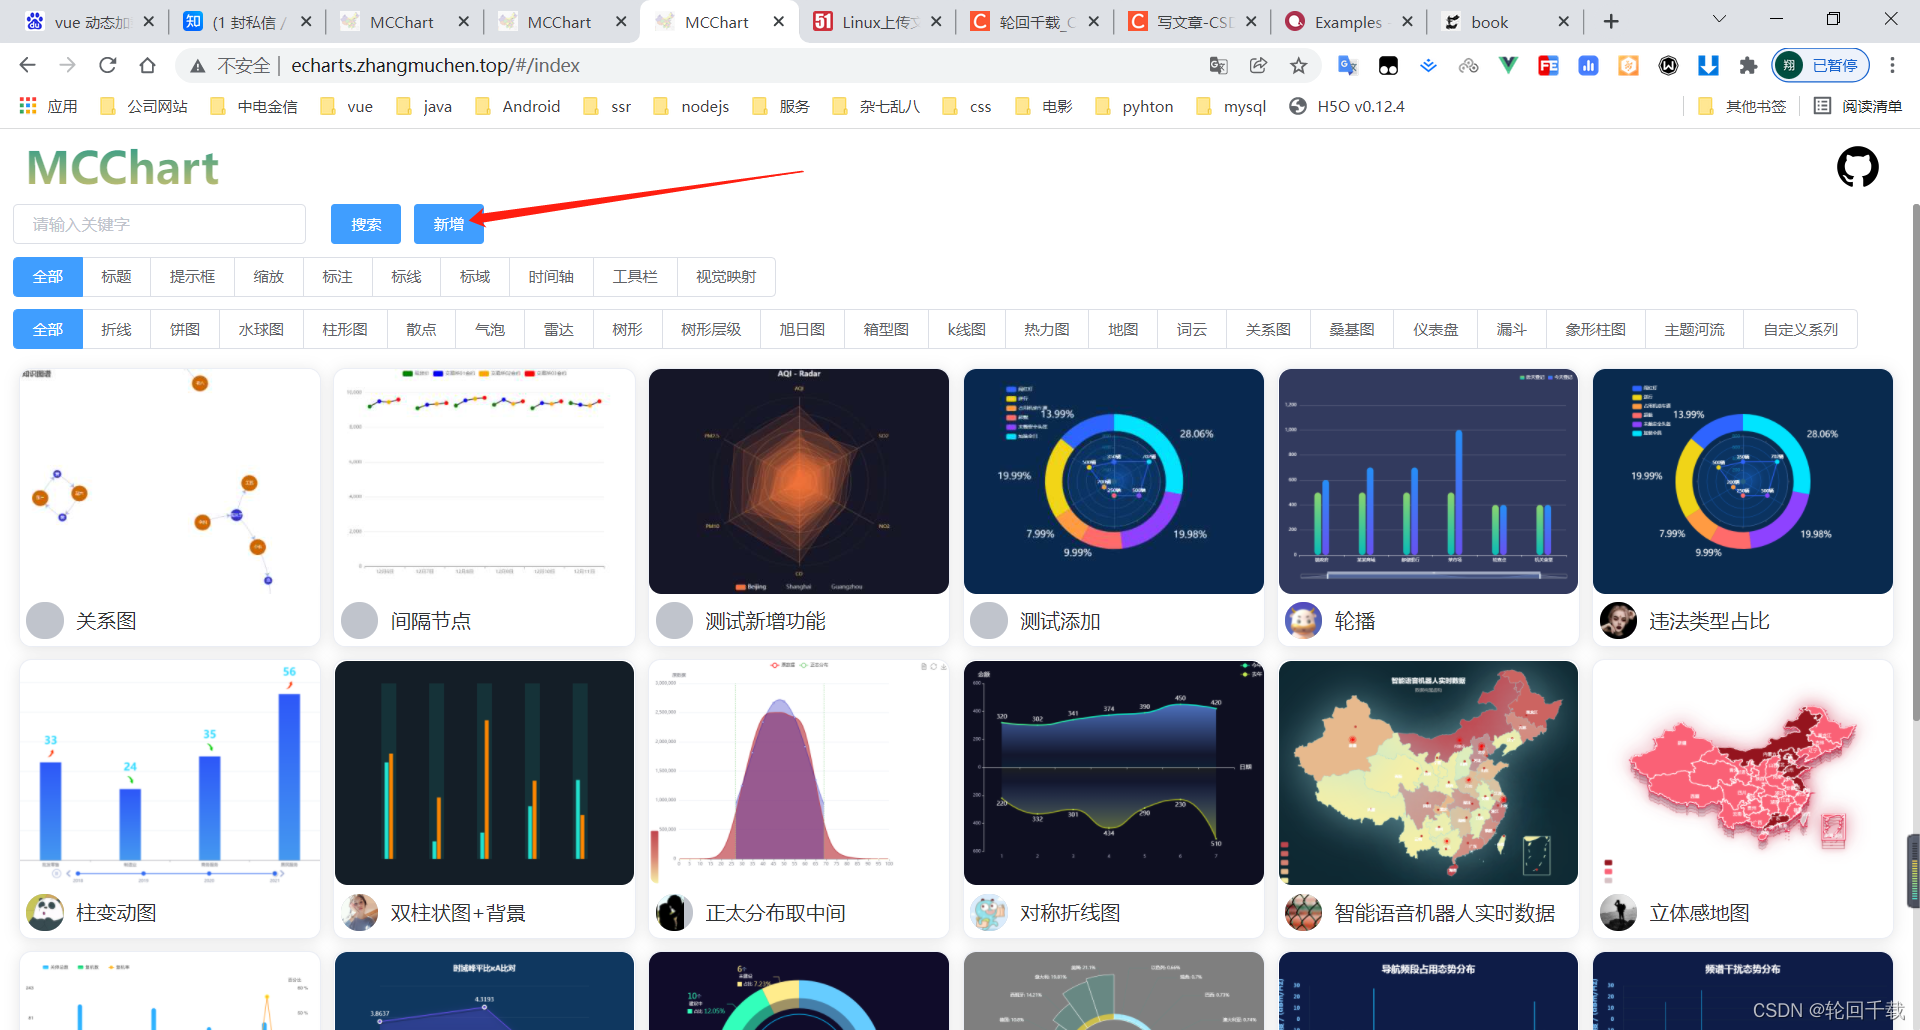
Task: Click avatar of 智能语音机器人实时数据
Action: tap(1303, 913)
